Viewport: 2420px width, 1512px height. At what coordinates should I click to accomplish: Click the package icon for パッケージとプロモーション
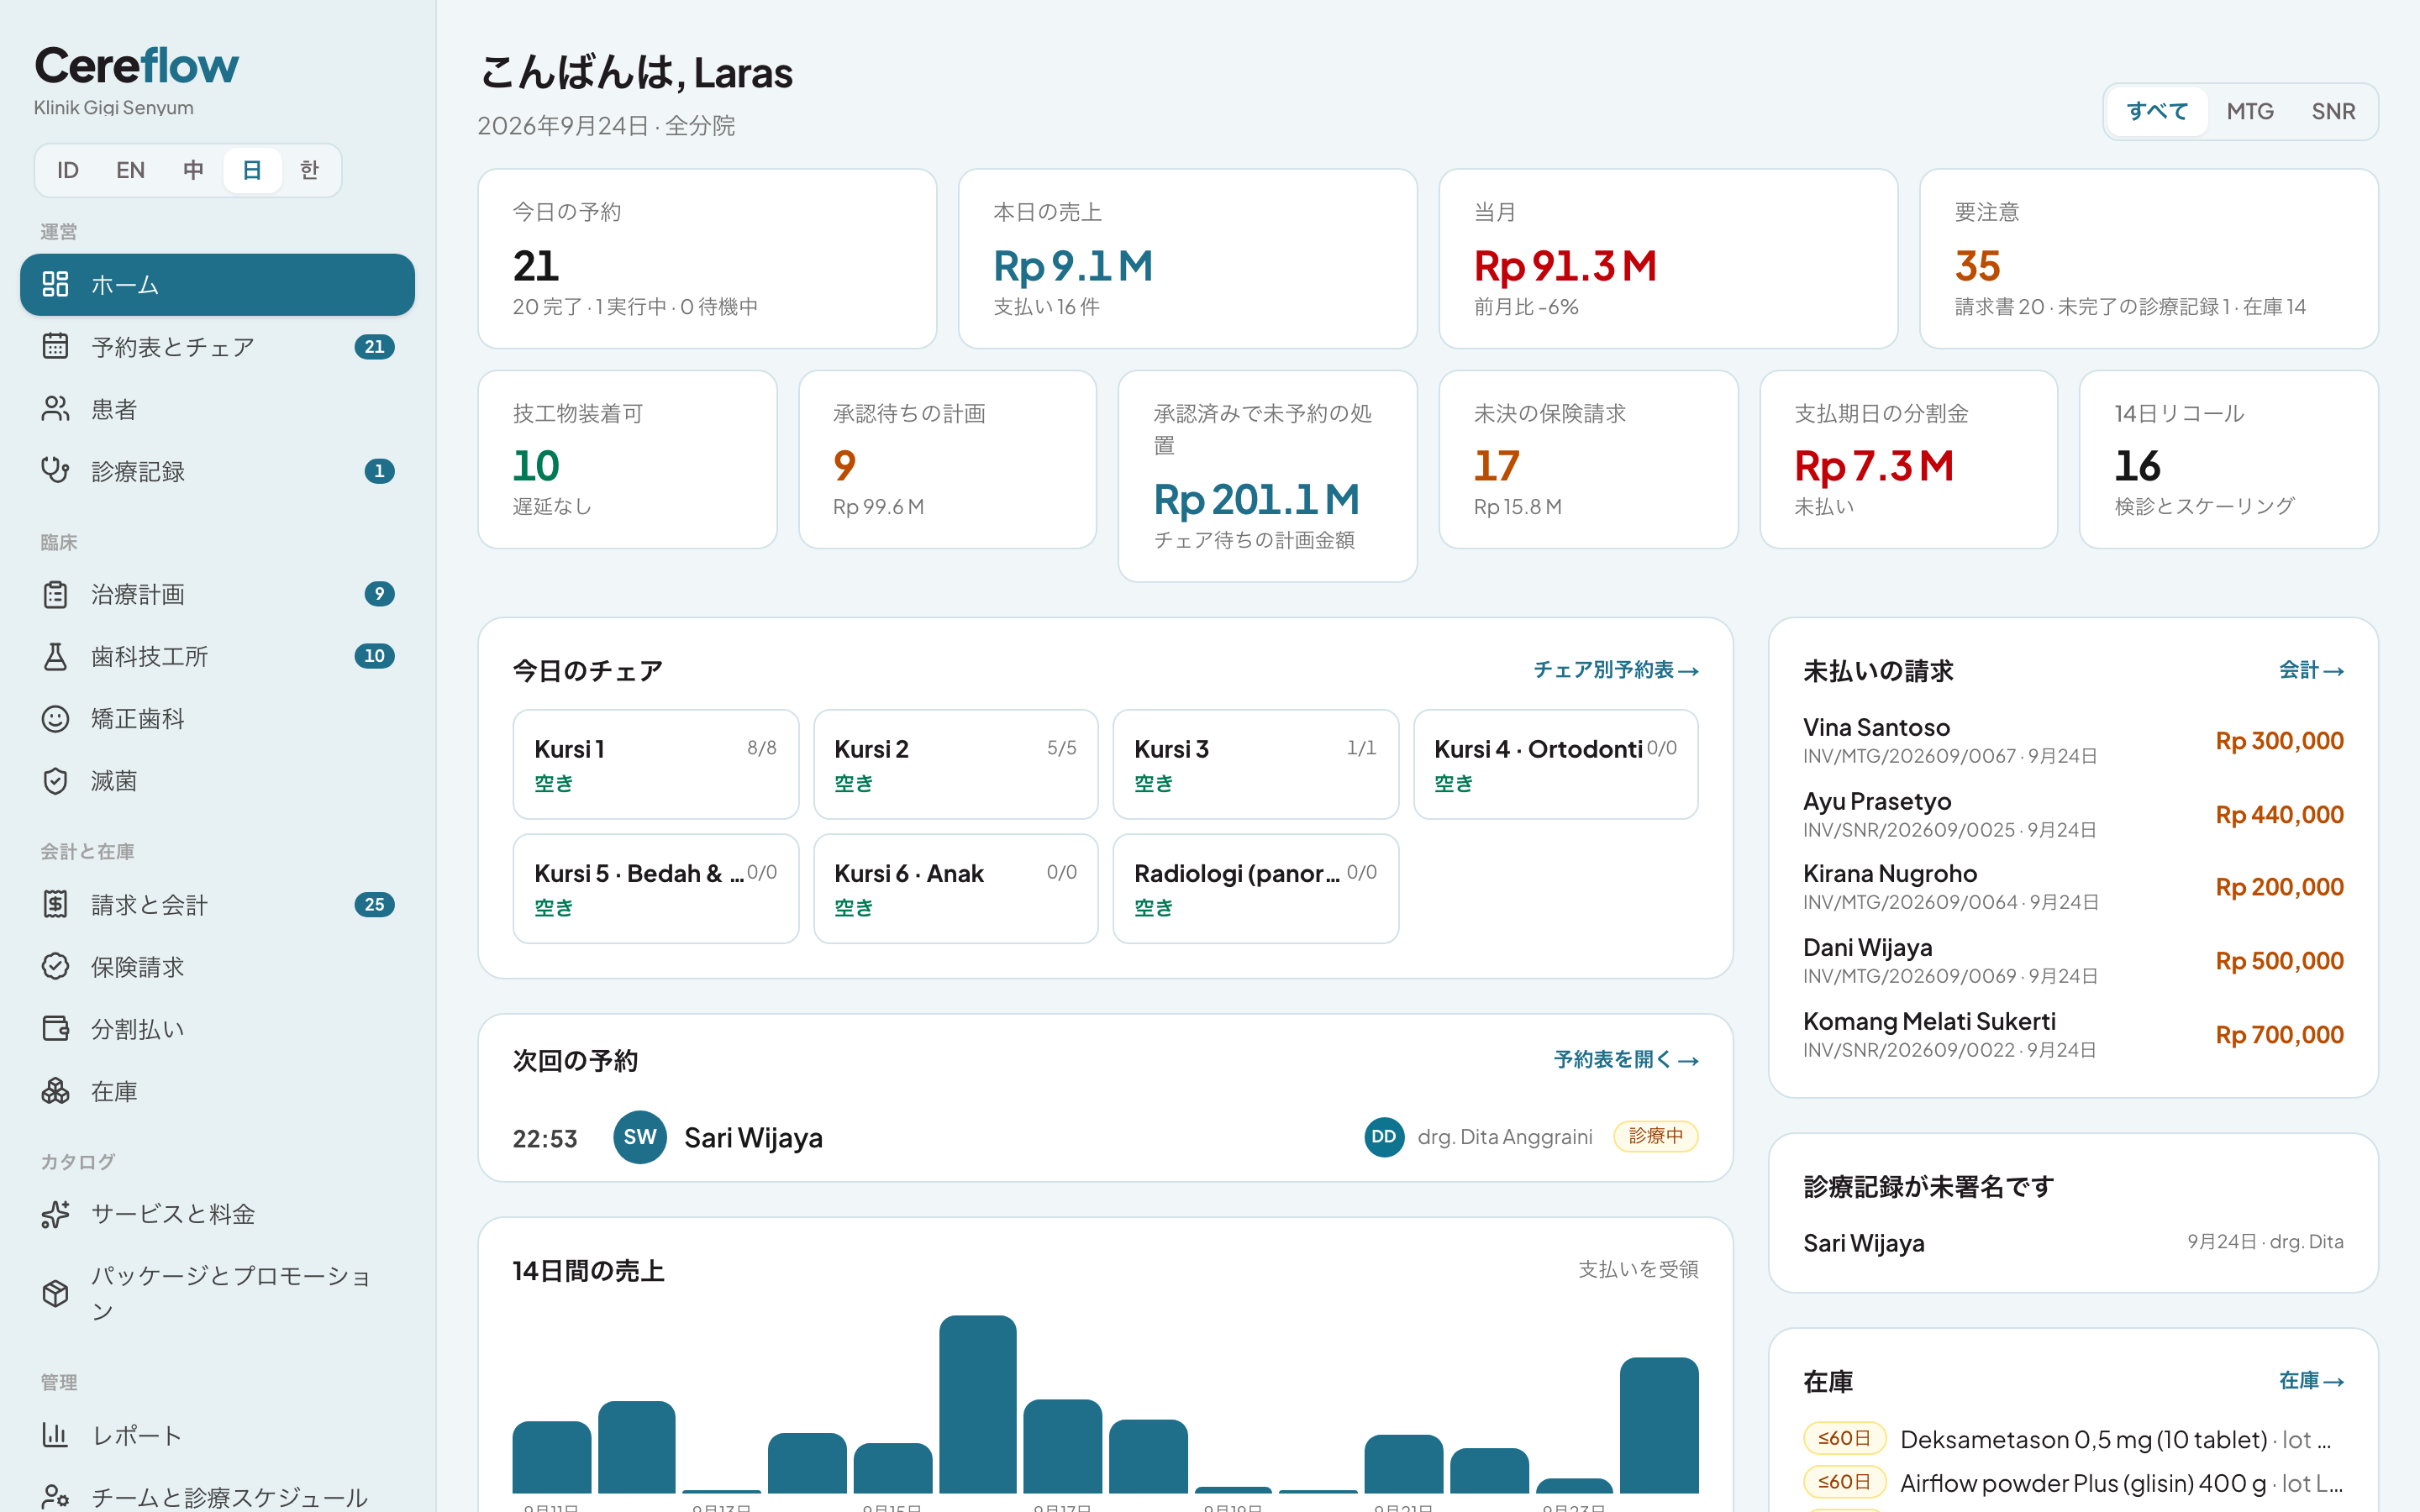pos(55,1294)
